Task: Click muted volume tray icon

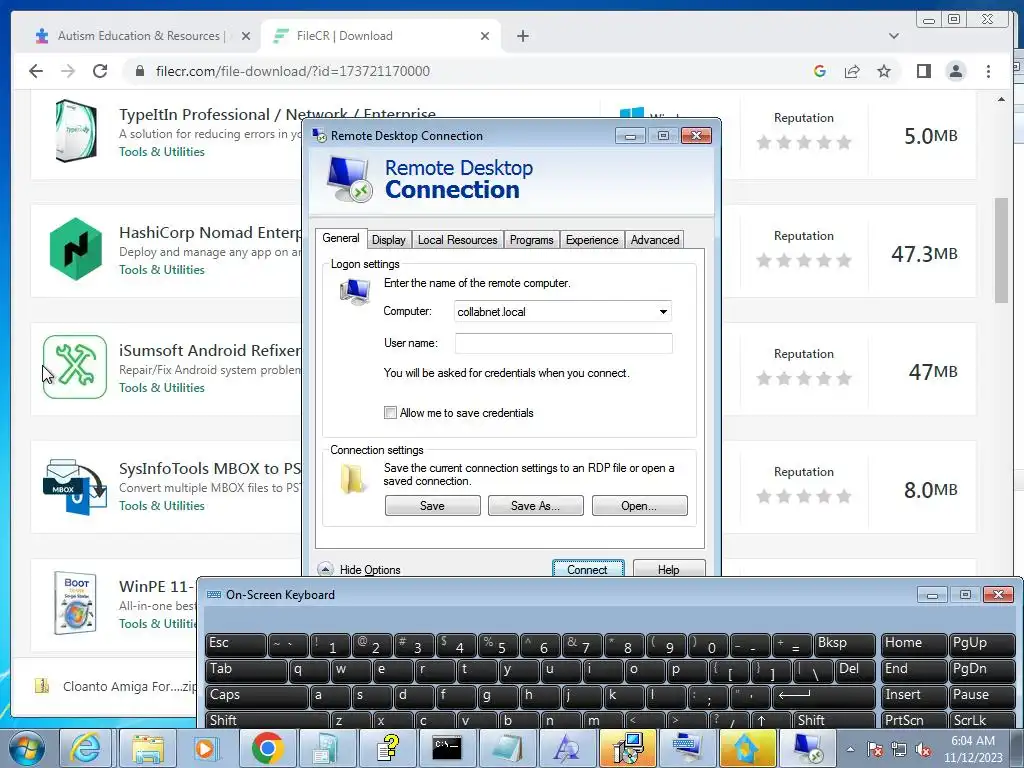Action: coord(923,750)
